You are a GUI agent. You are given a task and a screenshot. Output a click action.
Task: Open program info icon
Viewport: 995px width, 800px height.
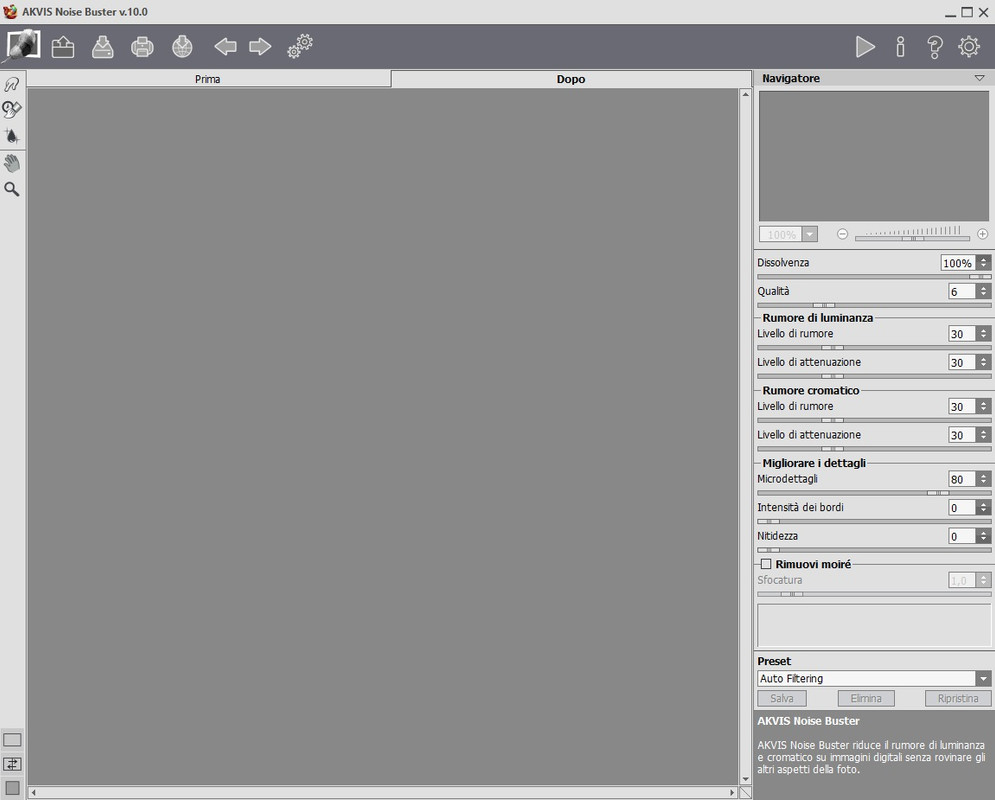click(x=900, y=47)
